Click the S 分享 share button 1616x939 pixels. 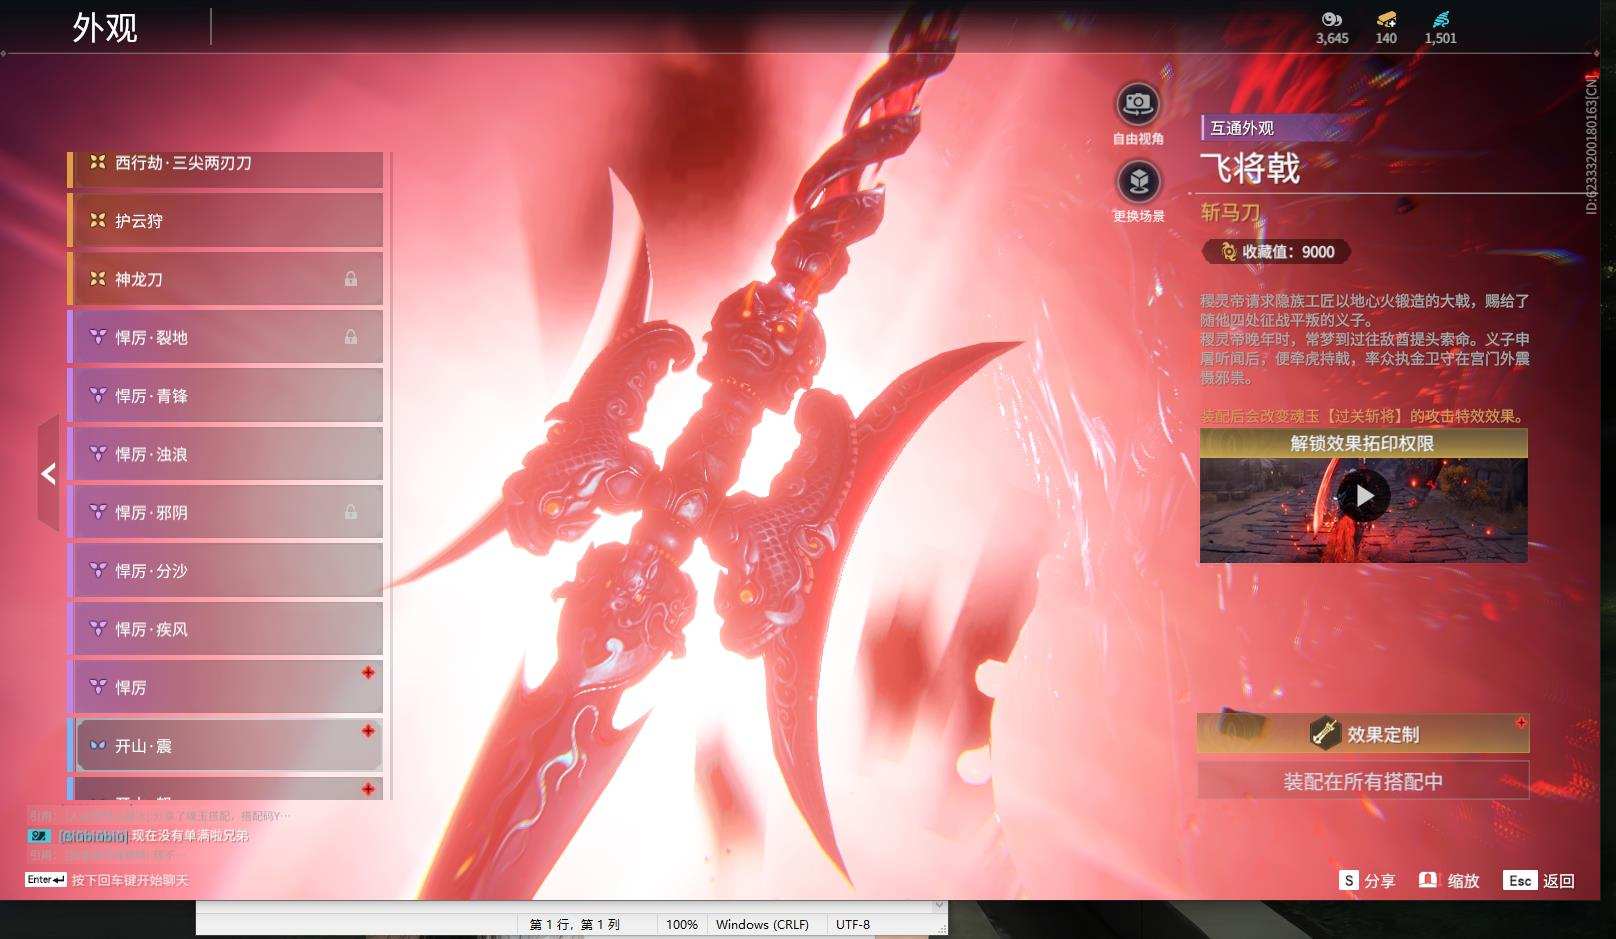pyautogui.click(x=1367, y=880)
